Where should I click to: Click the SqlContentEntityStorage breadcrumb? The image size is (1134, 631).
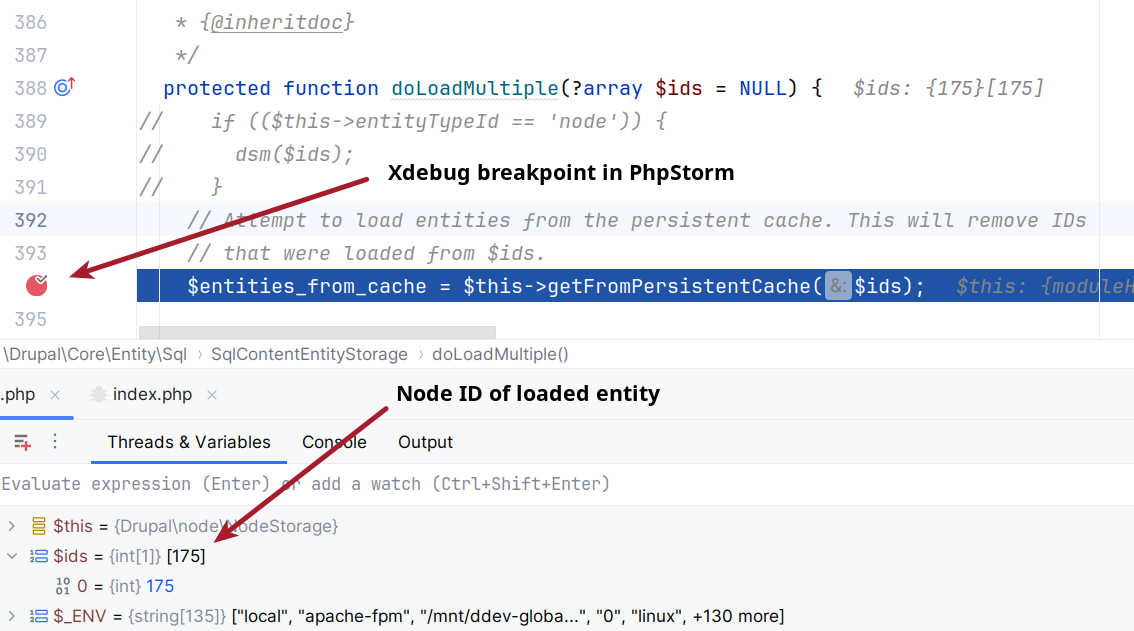[310, 355]
